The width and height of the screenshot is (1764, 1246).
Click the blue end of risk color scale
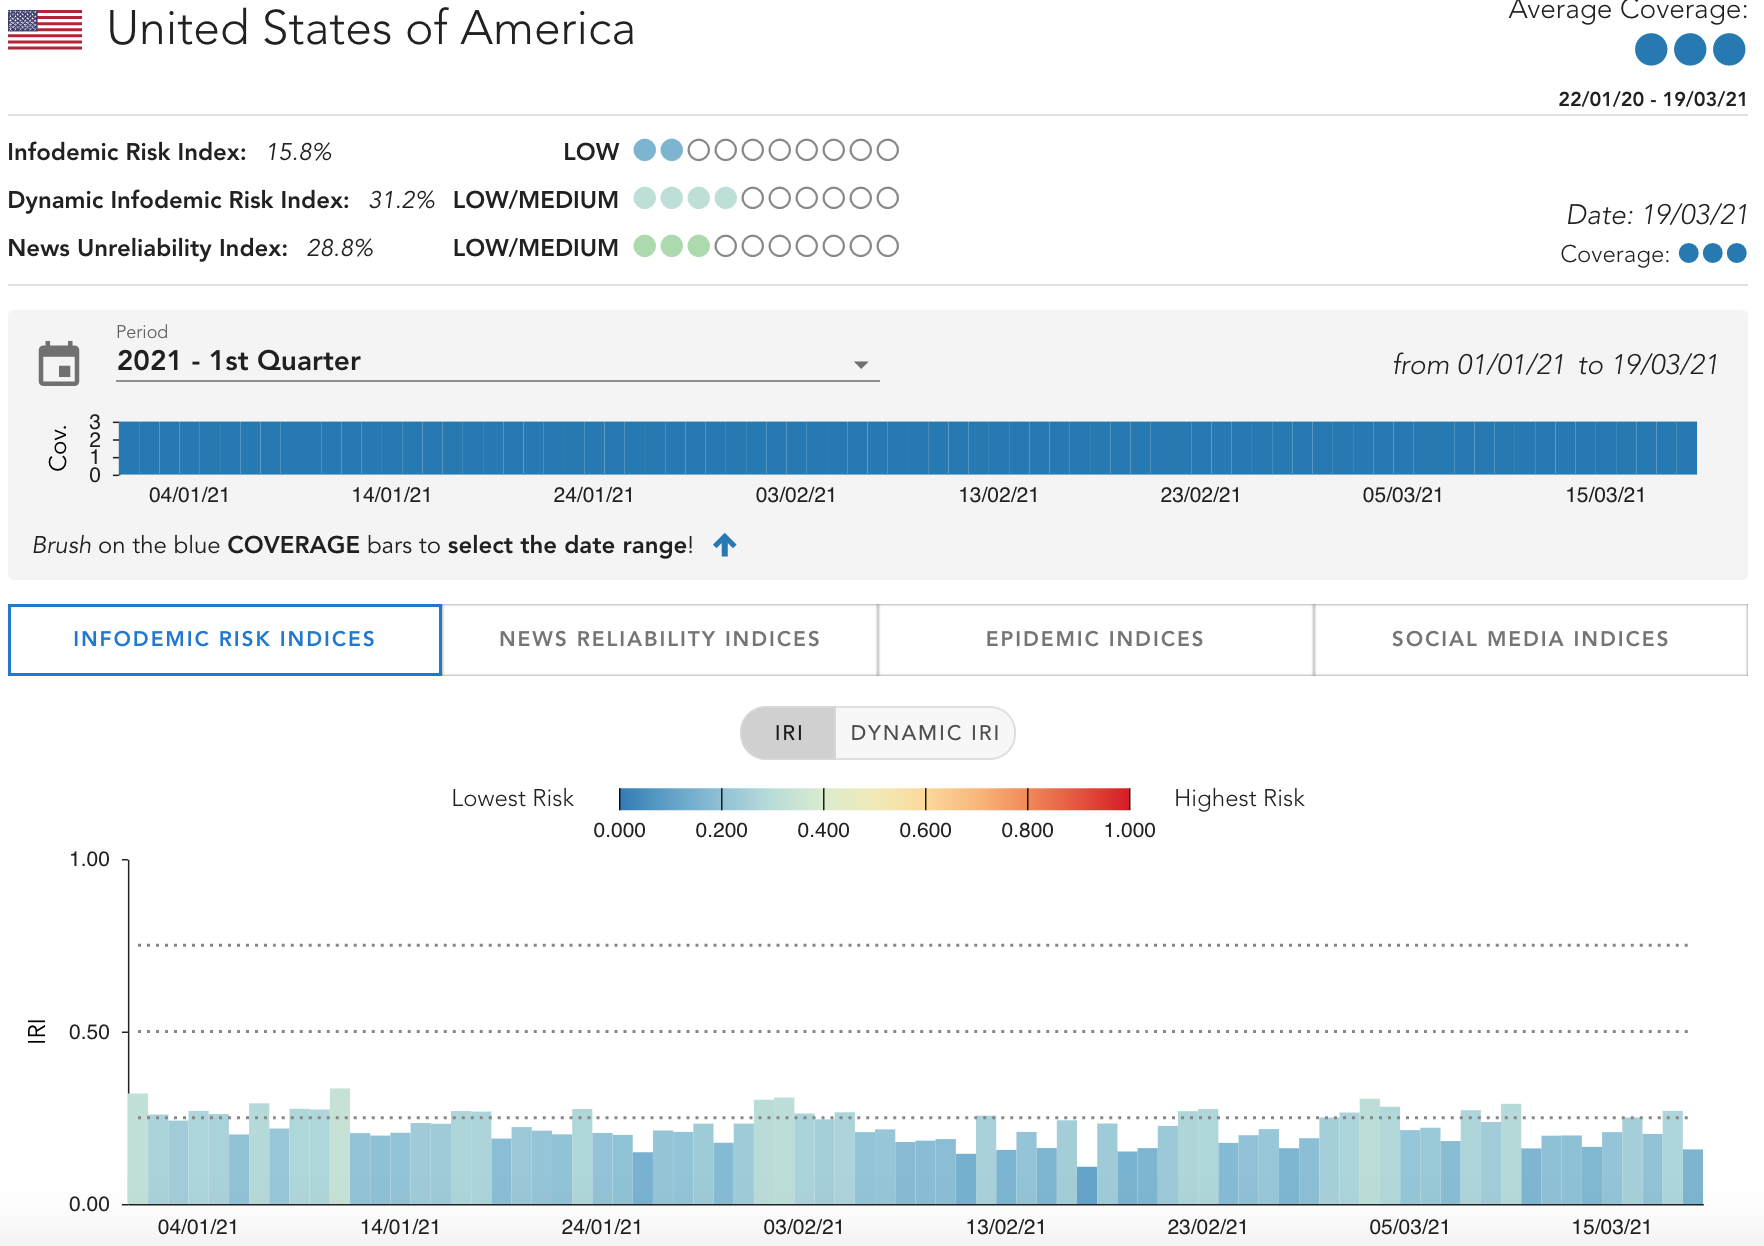coord(630,798)
